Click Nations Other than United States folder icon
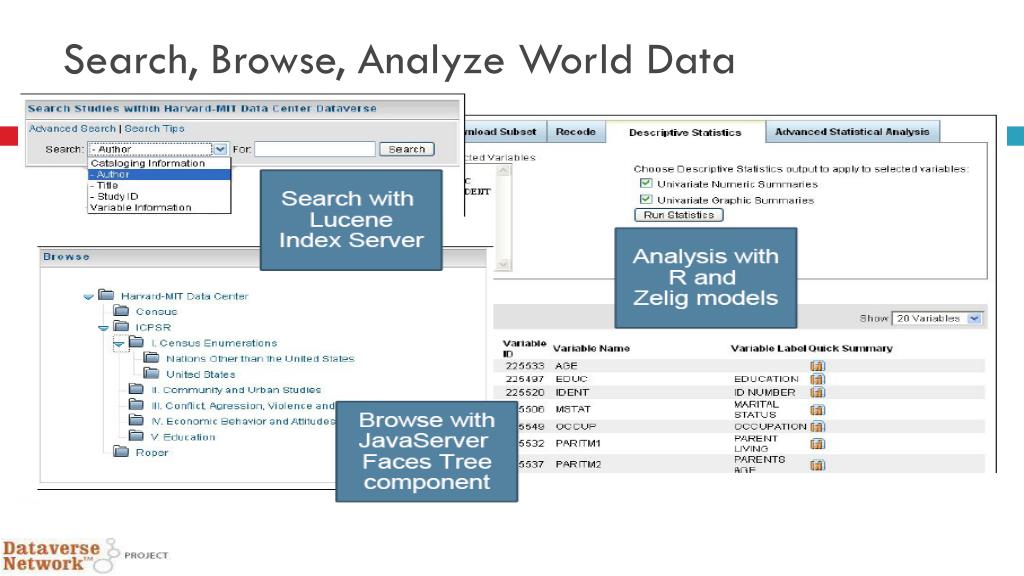Screen dimensions: 1024x576 (152, 358)
